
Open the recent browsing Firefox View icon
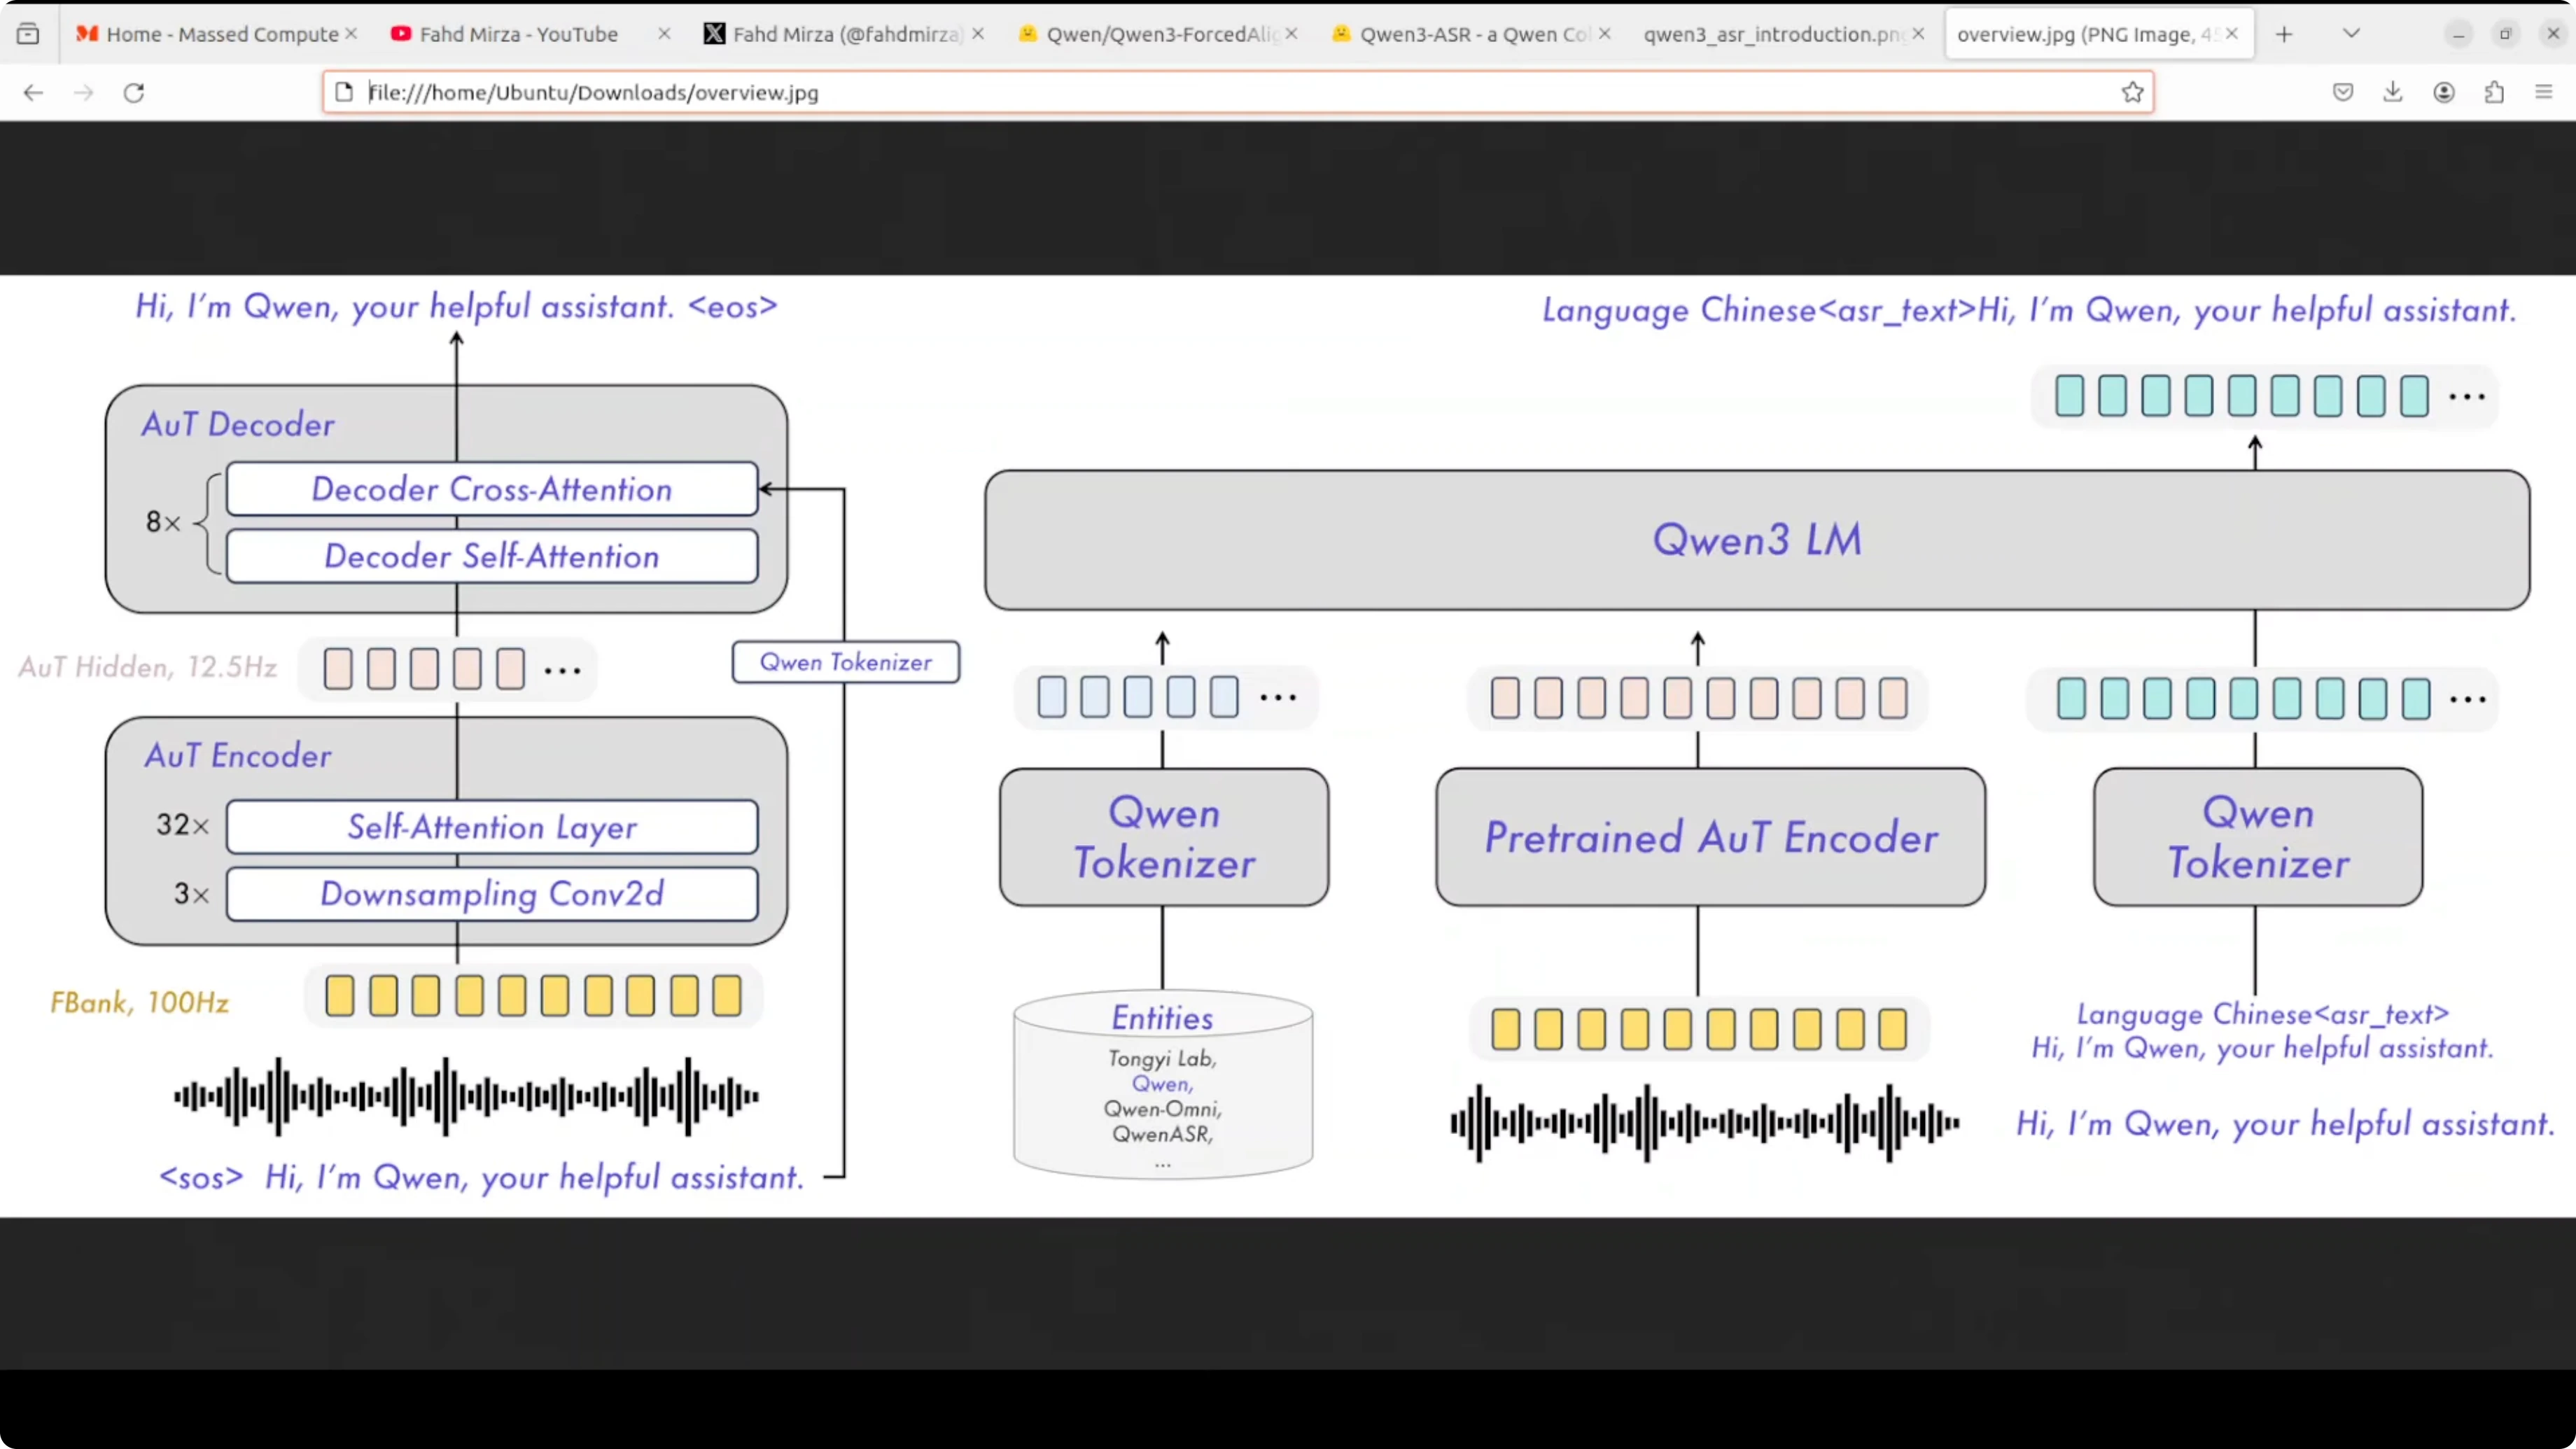tap(28, 34)
